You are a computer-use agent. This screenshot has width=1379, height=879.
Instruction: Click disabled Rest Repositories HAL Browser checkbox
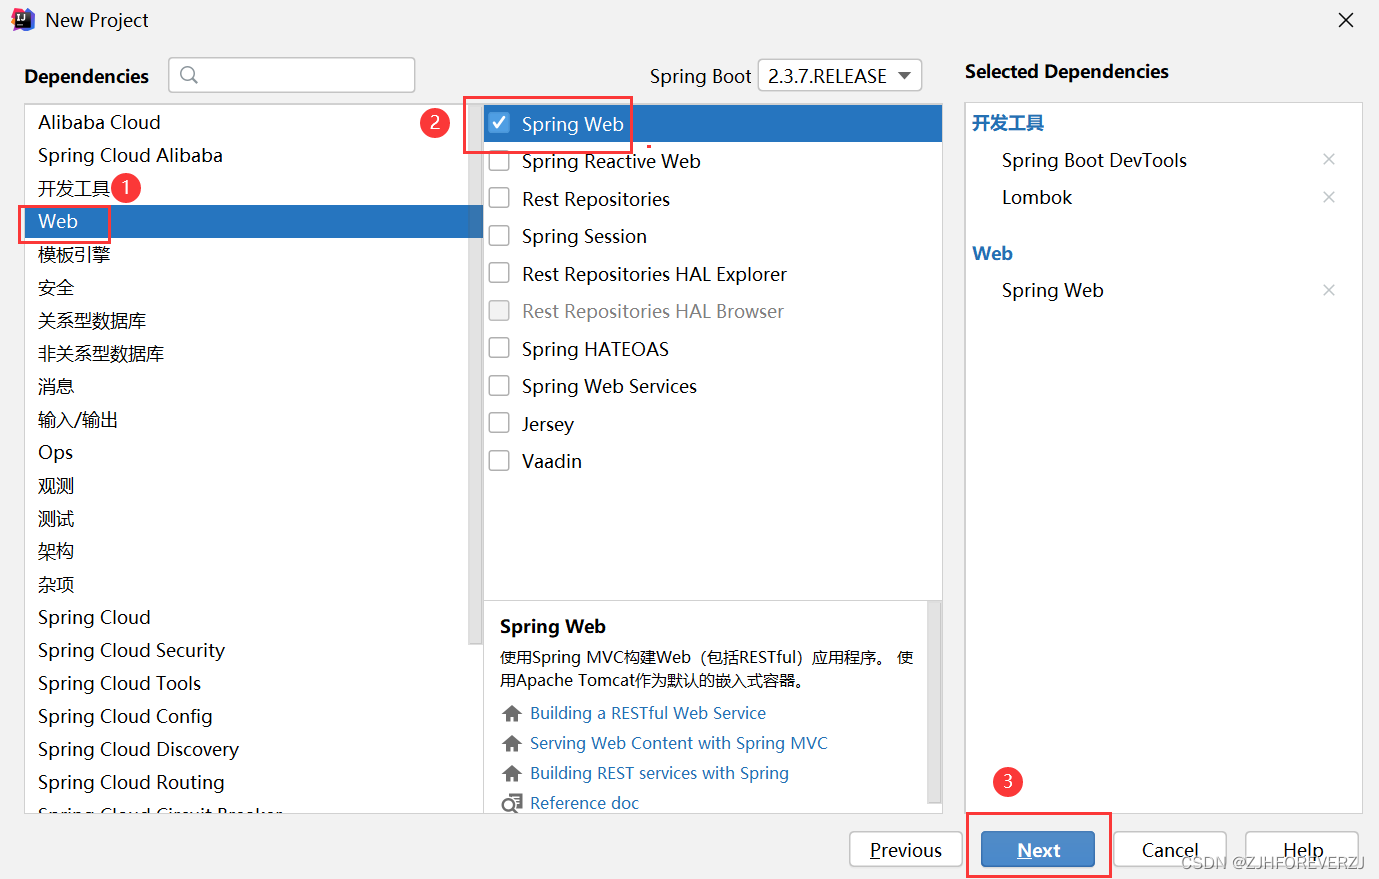[x=499, y=311]
